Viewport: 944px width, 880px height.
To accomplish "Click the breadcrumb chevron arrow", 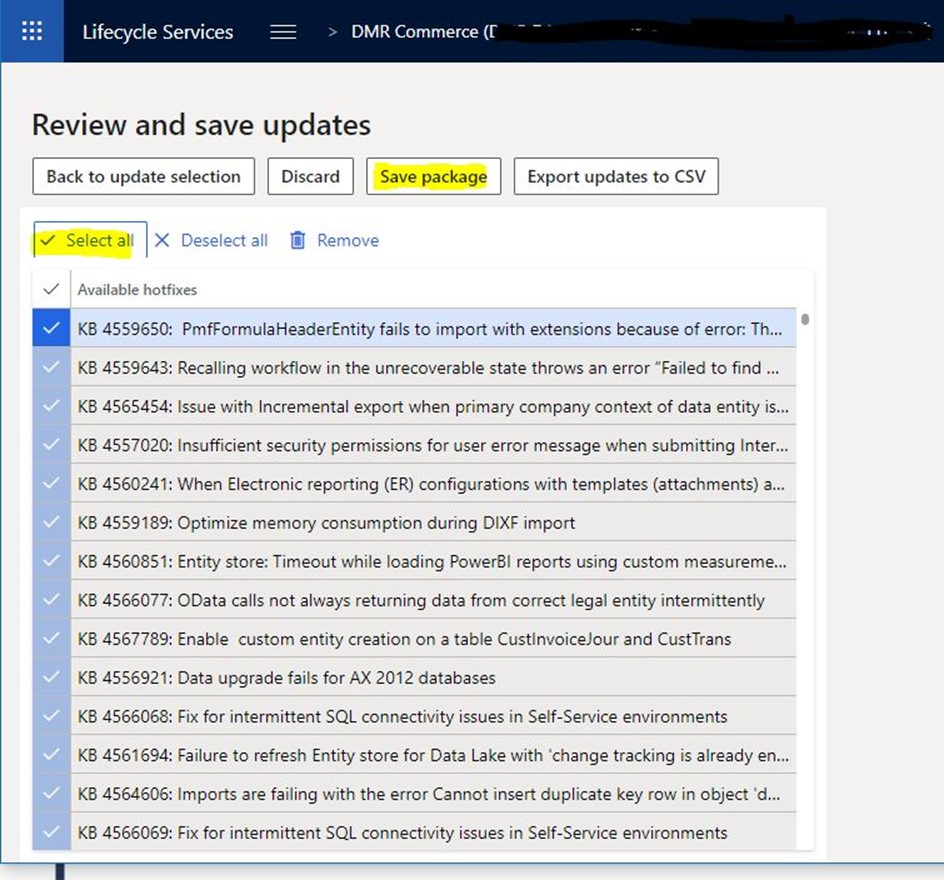I will pyautogui.click(x=332, y=32).
